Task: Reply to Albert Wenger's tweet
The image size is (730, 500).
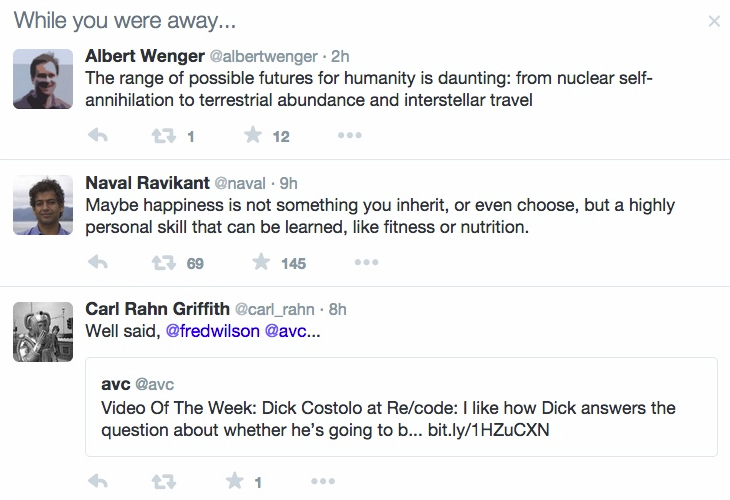Action: (98, 135)
